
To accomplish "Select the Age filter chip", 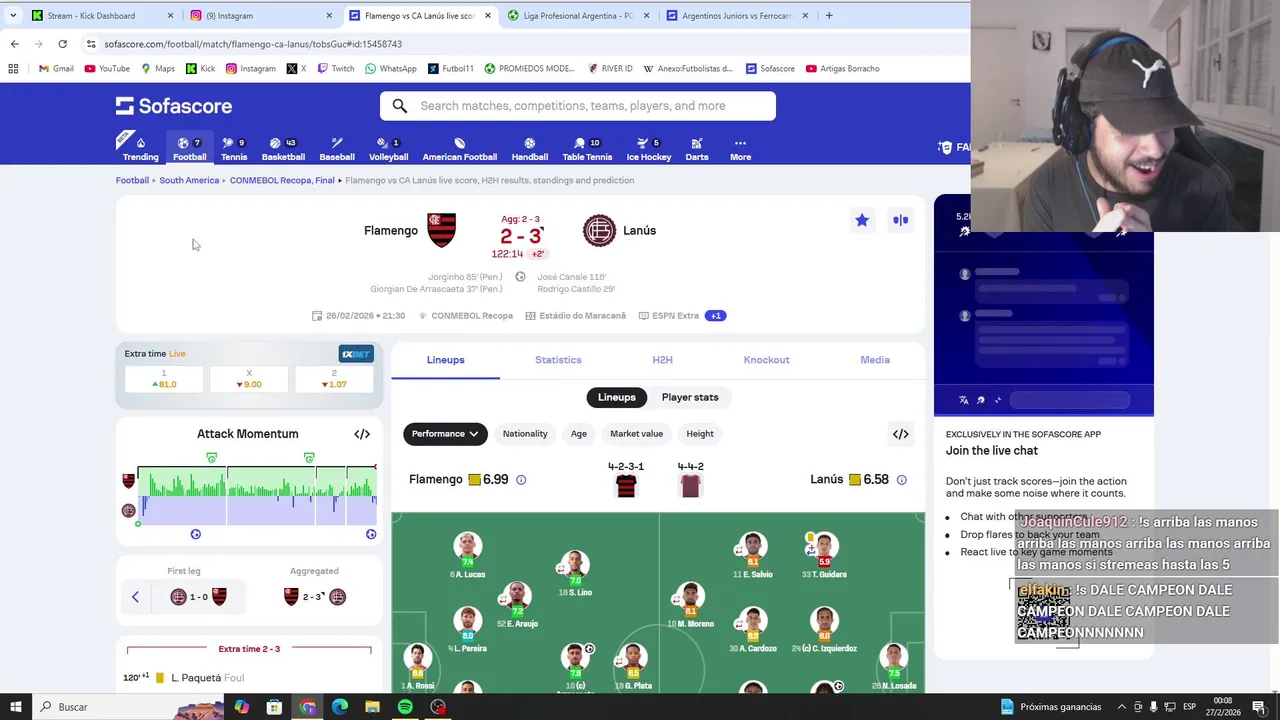I will pos(579,434).
